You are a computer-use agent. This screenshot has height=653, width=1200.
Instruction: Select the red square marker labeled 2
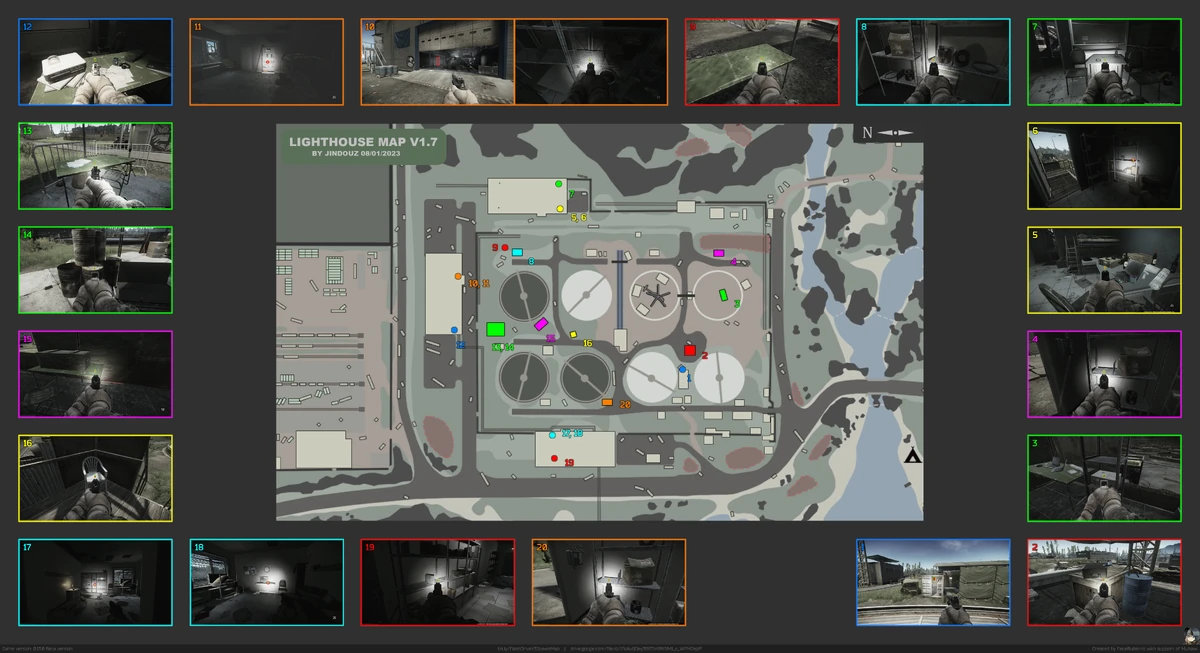click(689, 351)
